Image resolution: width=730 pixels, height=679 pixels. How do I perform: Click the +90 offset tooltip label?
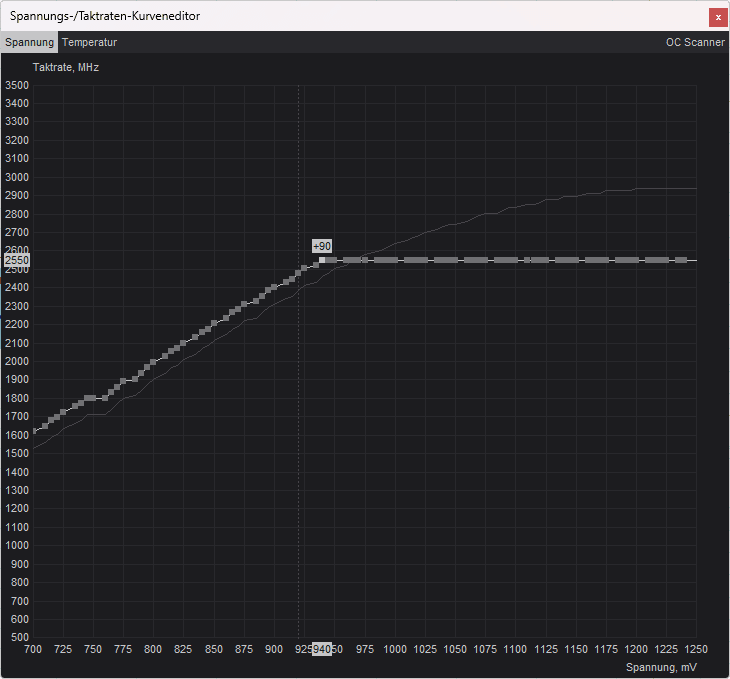(x=322, y=246)
